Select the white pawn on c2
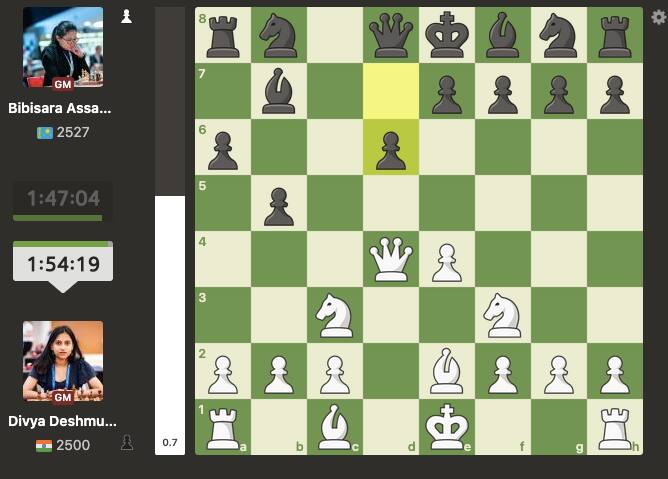668x479 pixels. [x=334, y=375]
